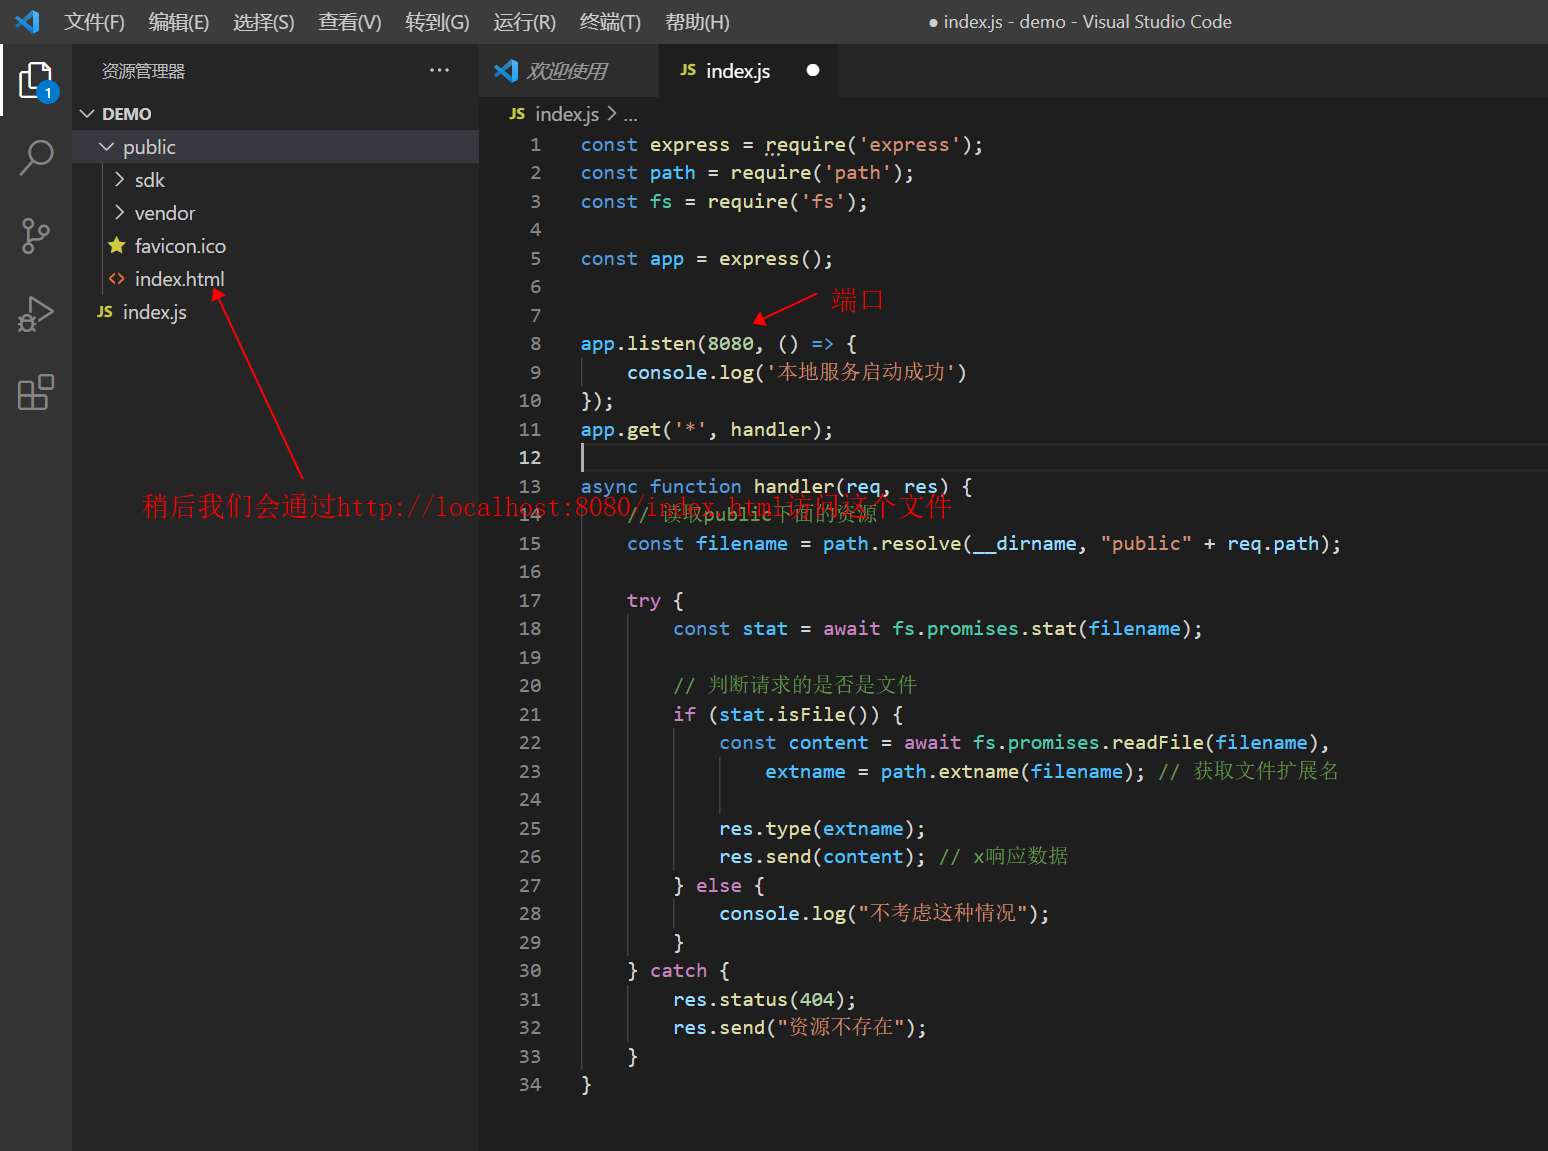Click line number 12 in the gutter

(x=530, y=457)
